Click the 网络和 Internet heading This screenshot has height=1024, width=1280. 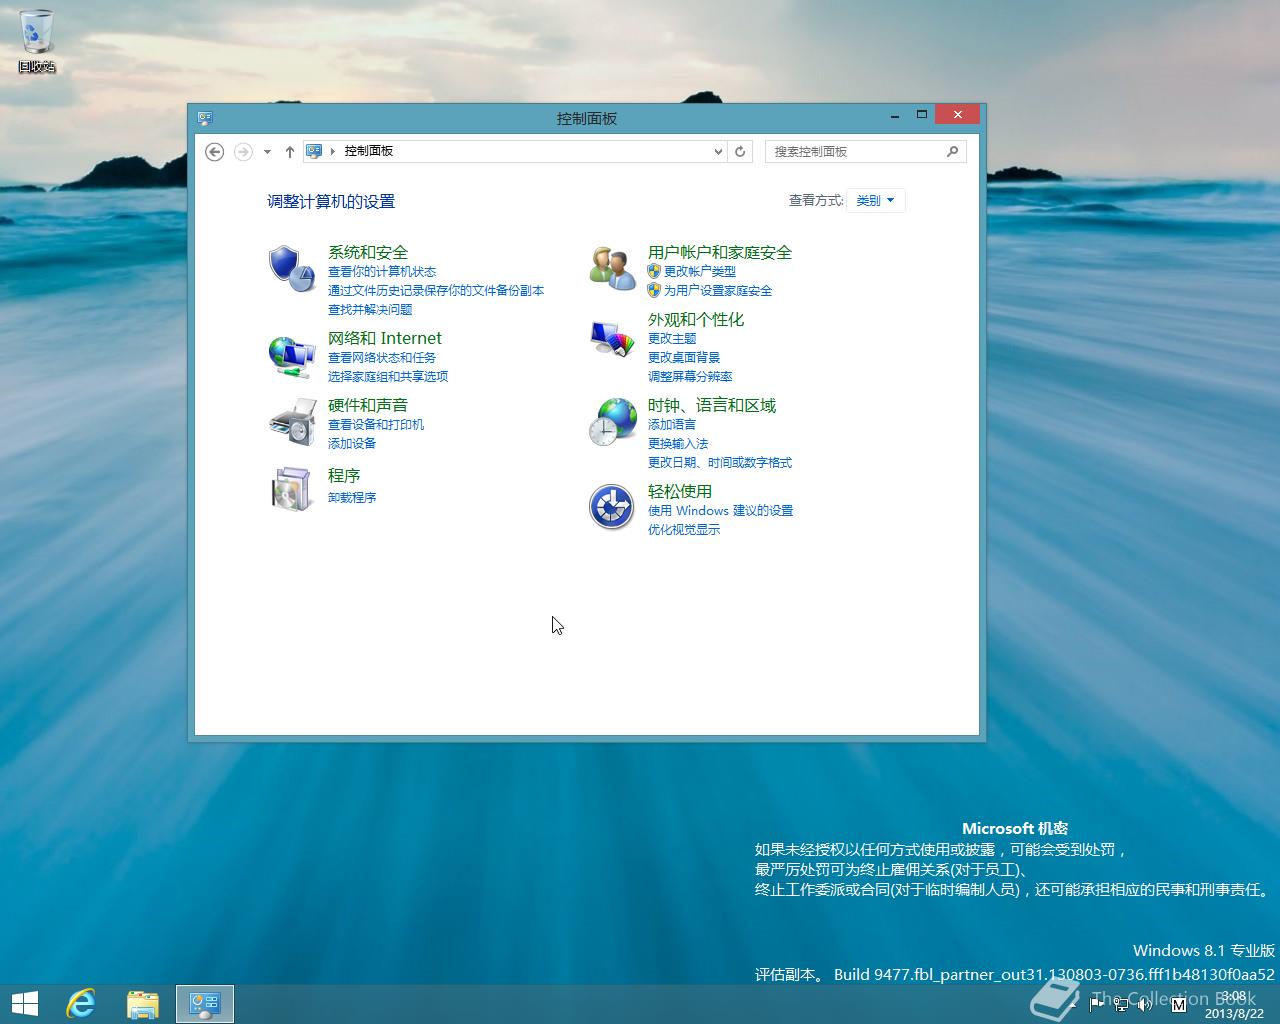click(x=385, y=338)
